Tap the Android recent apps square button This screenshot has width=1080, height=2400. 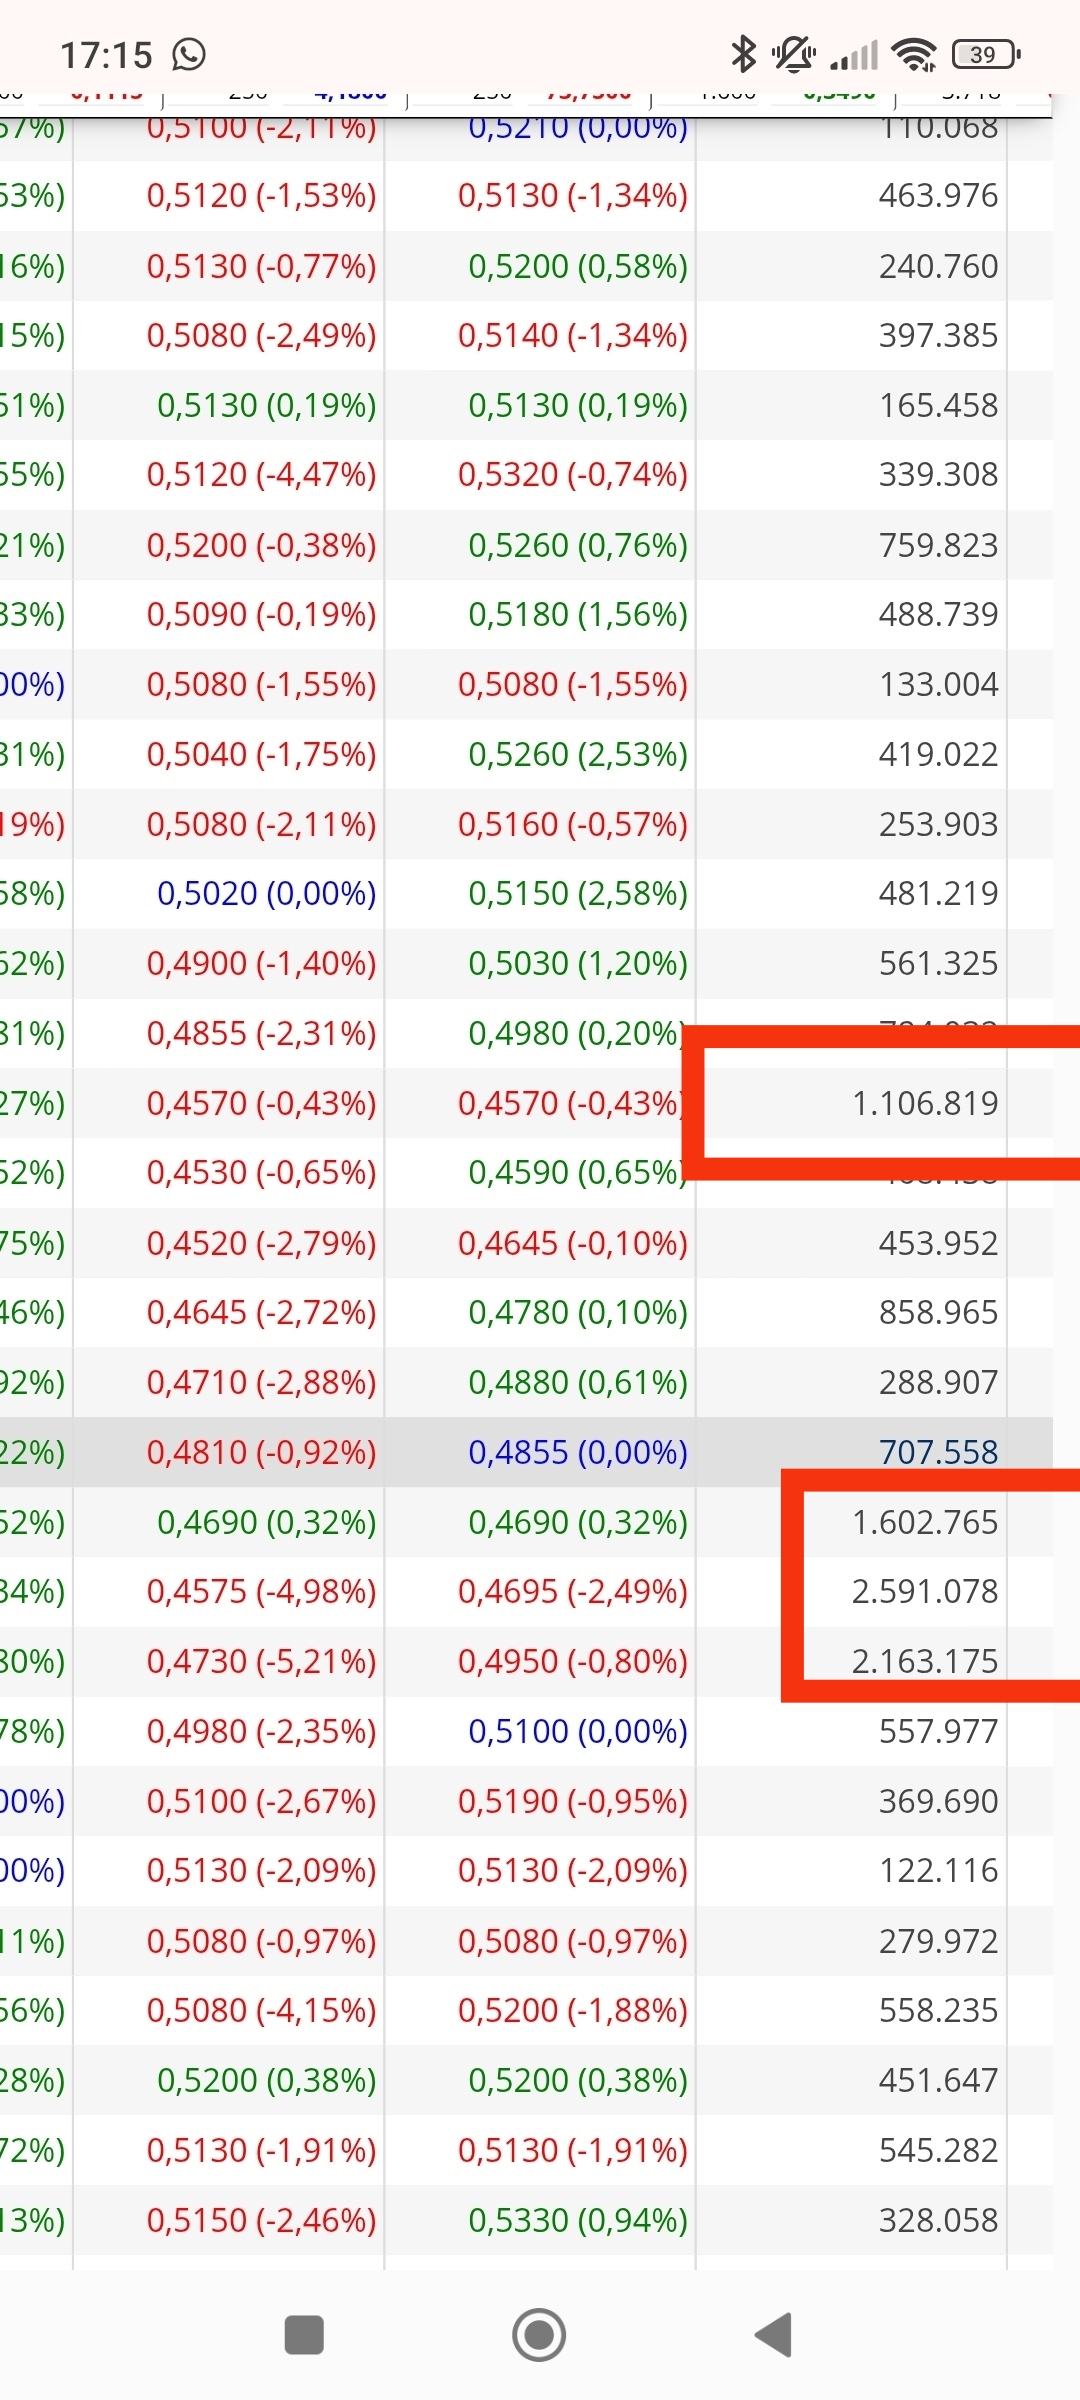pyautogui.click(x=304, y=2335)
